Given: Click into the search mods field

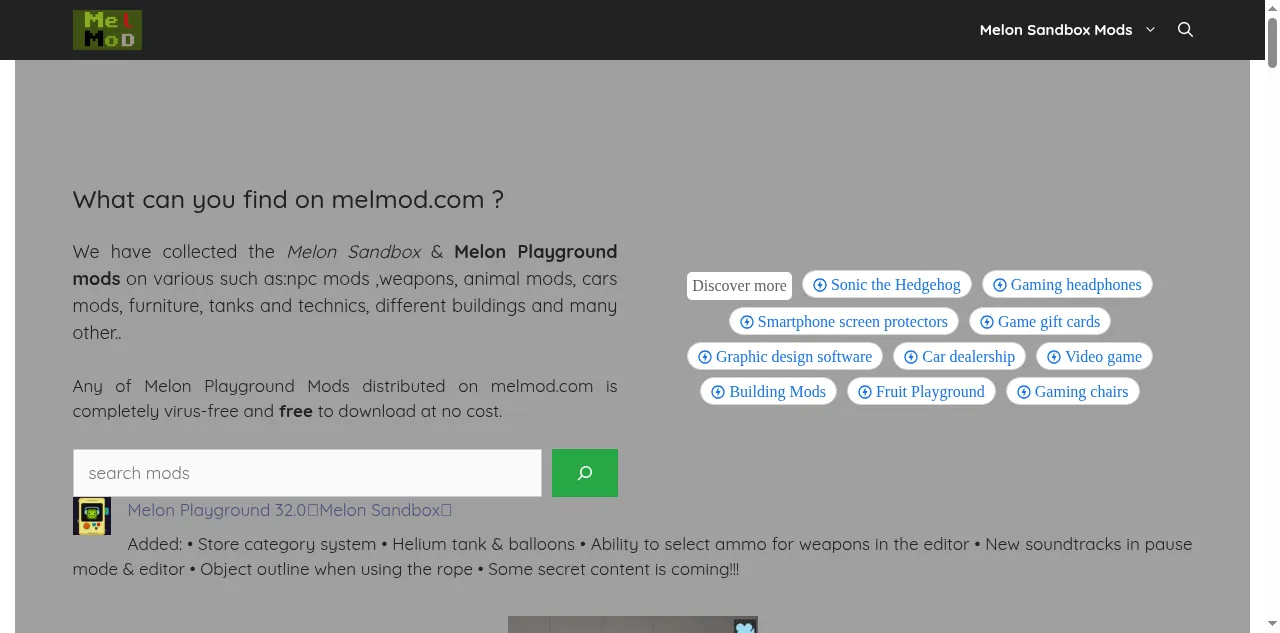Looking at the screenshot, I should pos(307,473).
